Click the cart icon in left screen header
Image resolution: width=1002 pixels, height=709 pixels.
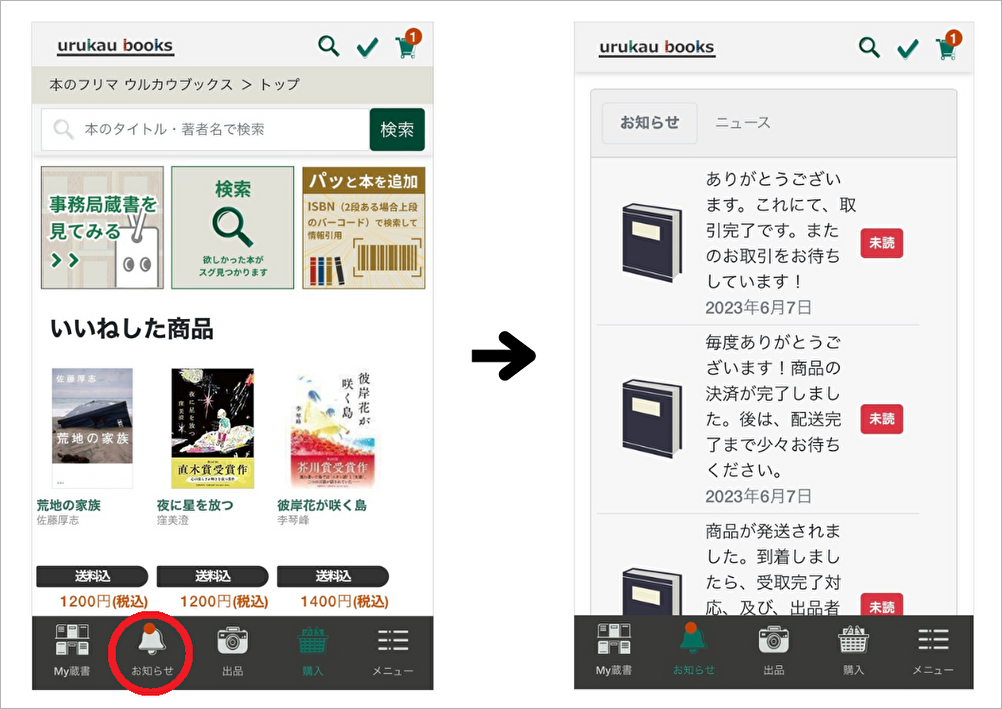point(406,46)
